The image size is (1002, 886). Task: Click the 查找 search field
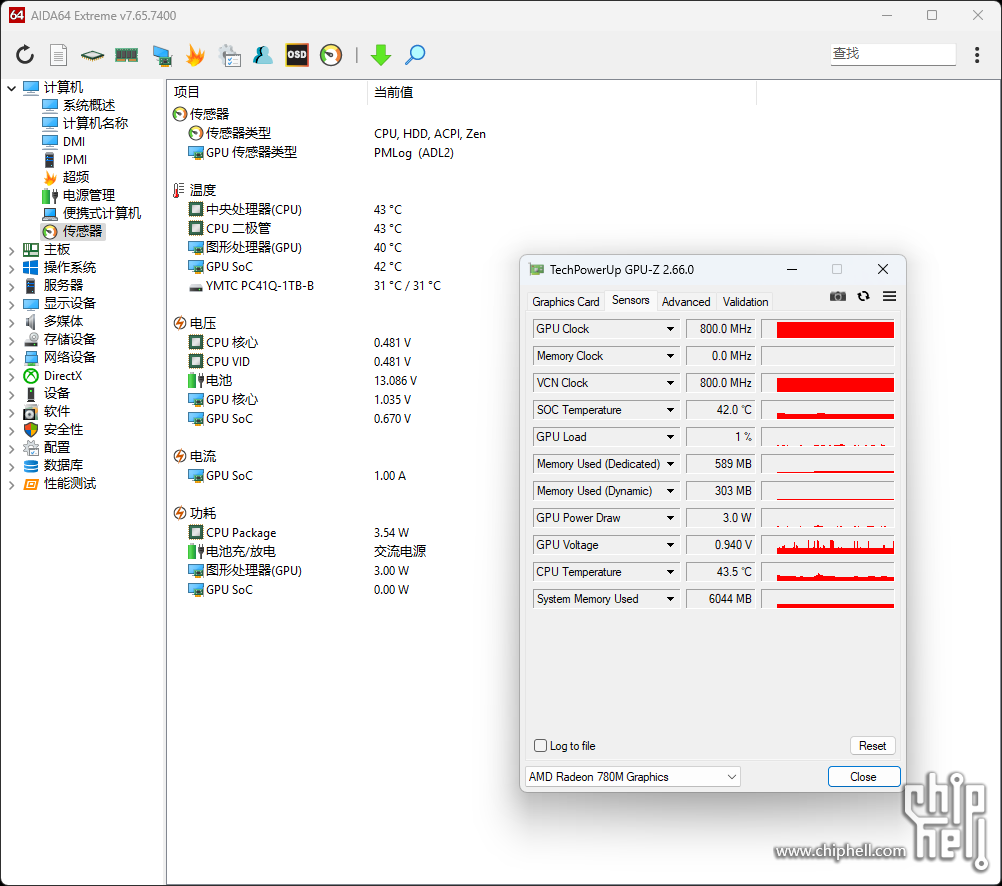click(x=893, y=54)
